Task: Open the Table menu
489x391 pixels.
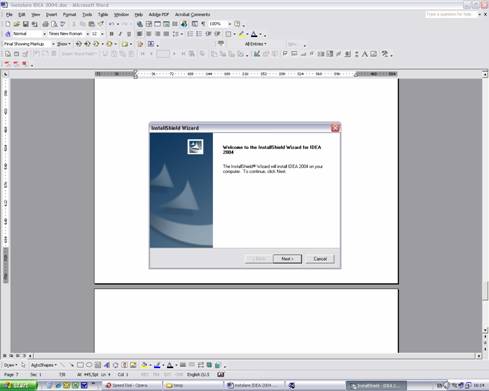Action: 103,14
